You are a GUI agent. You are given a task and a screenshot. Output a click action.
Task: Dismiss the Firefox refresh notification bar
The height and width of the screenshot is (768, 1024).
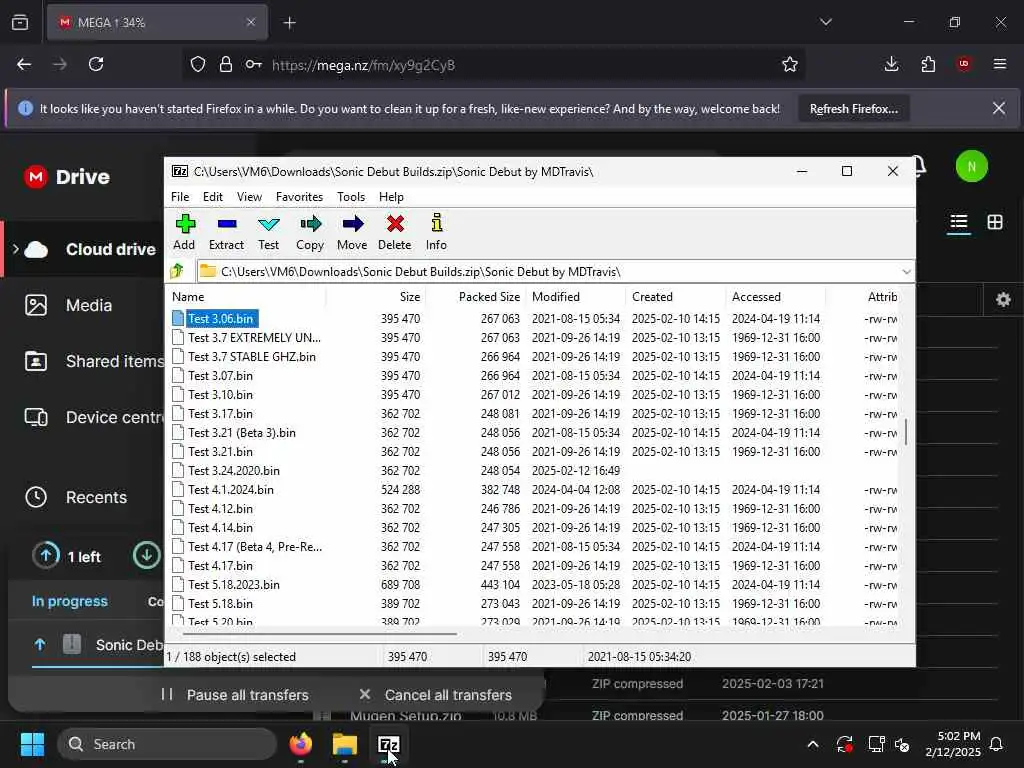pos(999,108)
